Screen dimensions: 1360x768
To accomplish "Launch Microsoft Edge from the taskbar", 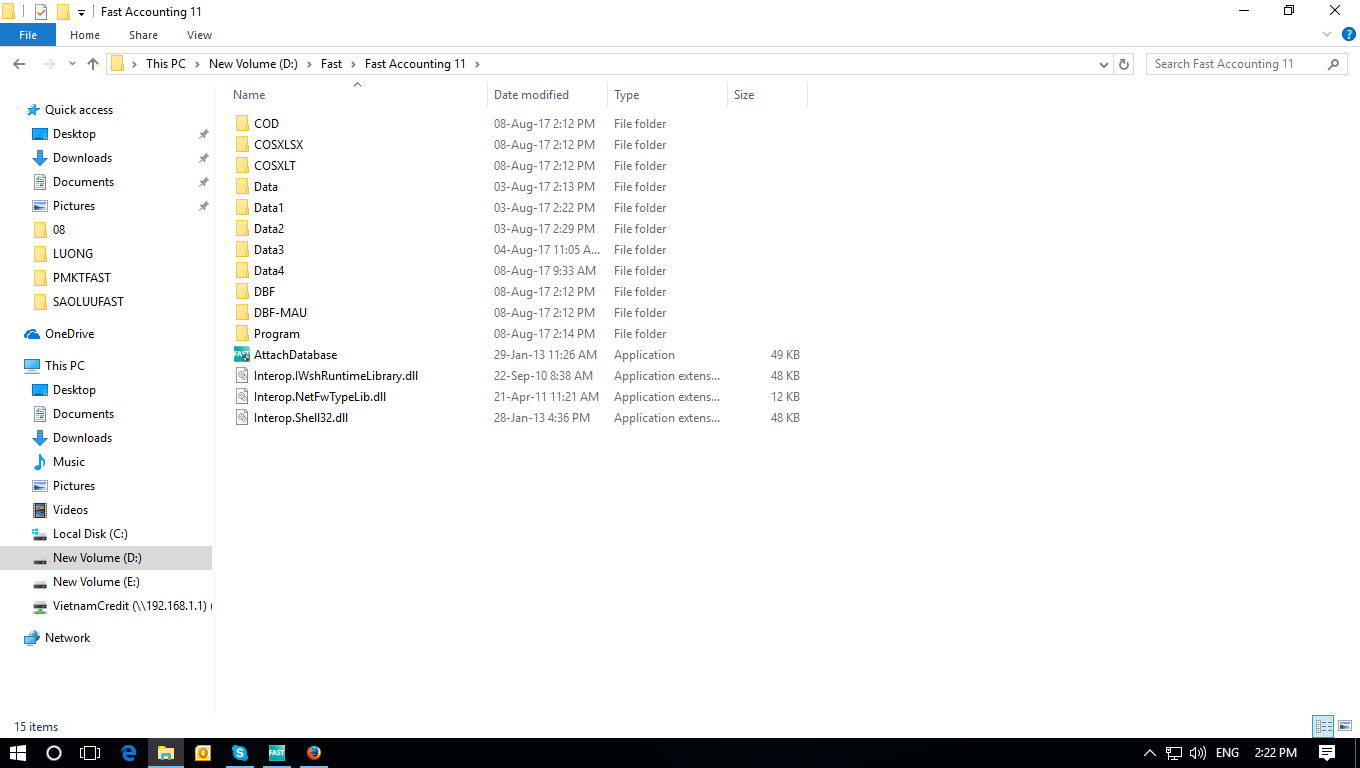I will [129, 753].
